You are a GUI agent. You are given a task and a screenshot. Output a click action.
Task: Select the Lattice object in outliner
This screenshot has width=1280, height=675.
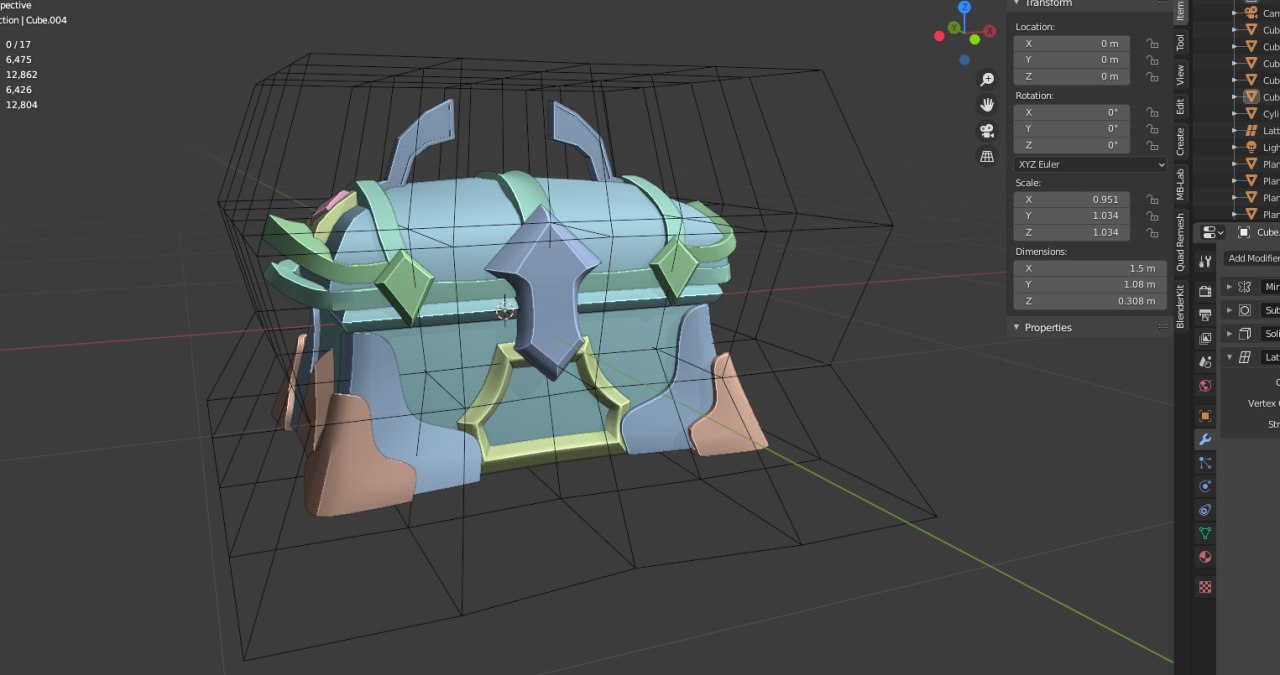pos(1262,130)
